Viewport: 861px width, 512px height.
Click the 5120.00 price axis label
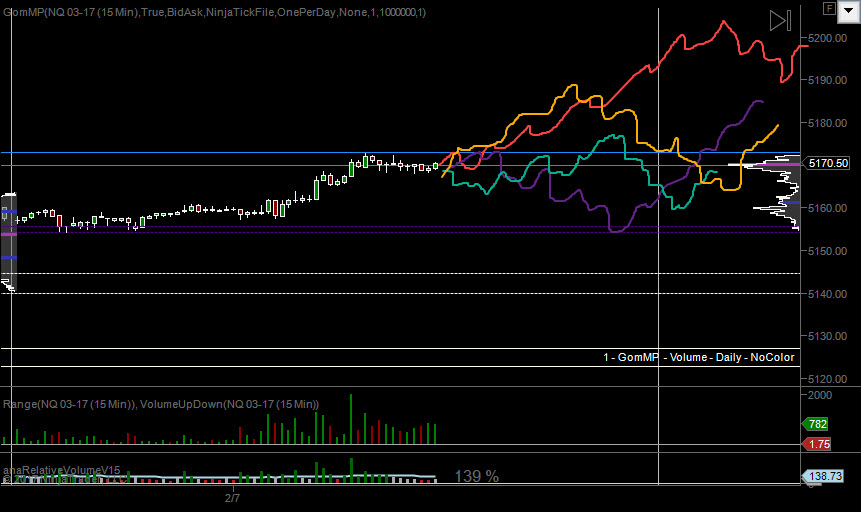828,379
